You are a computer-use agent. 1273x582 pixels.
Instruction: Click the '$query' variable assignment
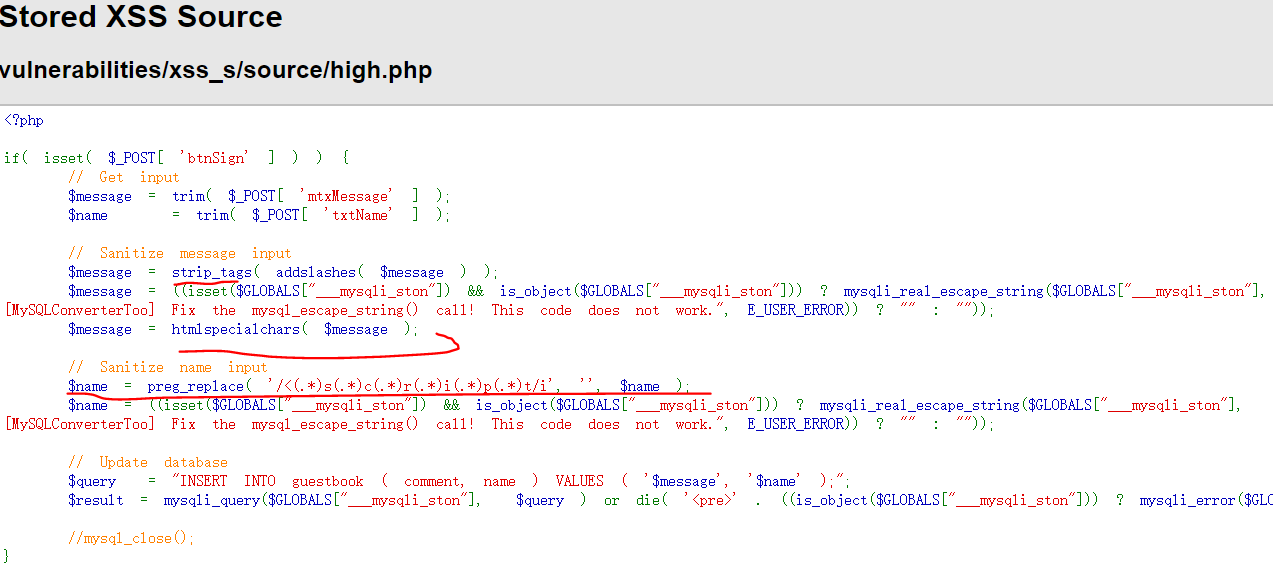92,481
